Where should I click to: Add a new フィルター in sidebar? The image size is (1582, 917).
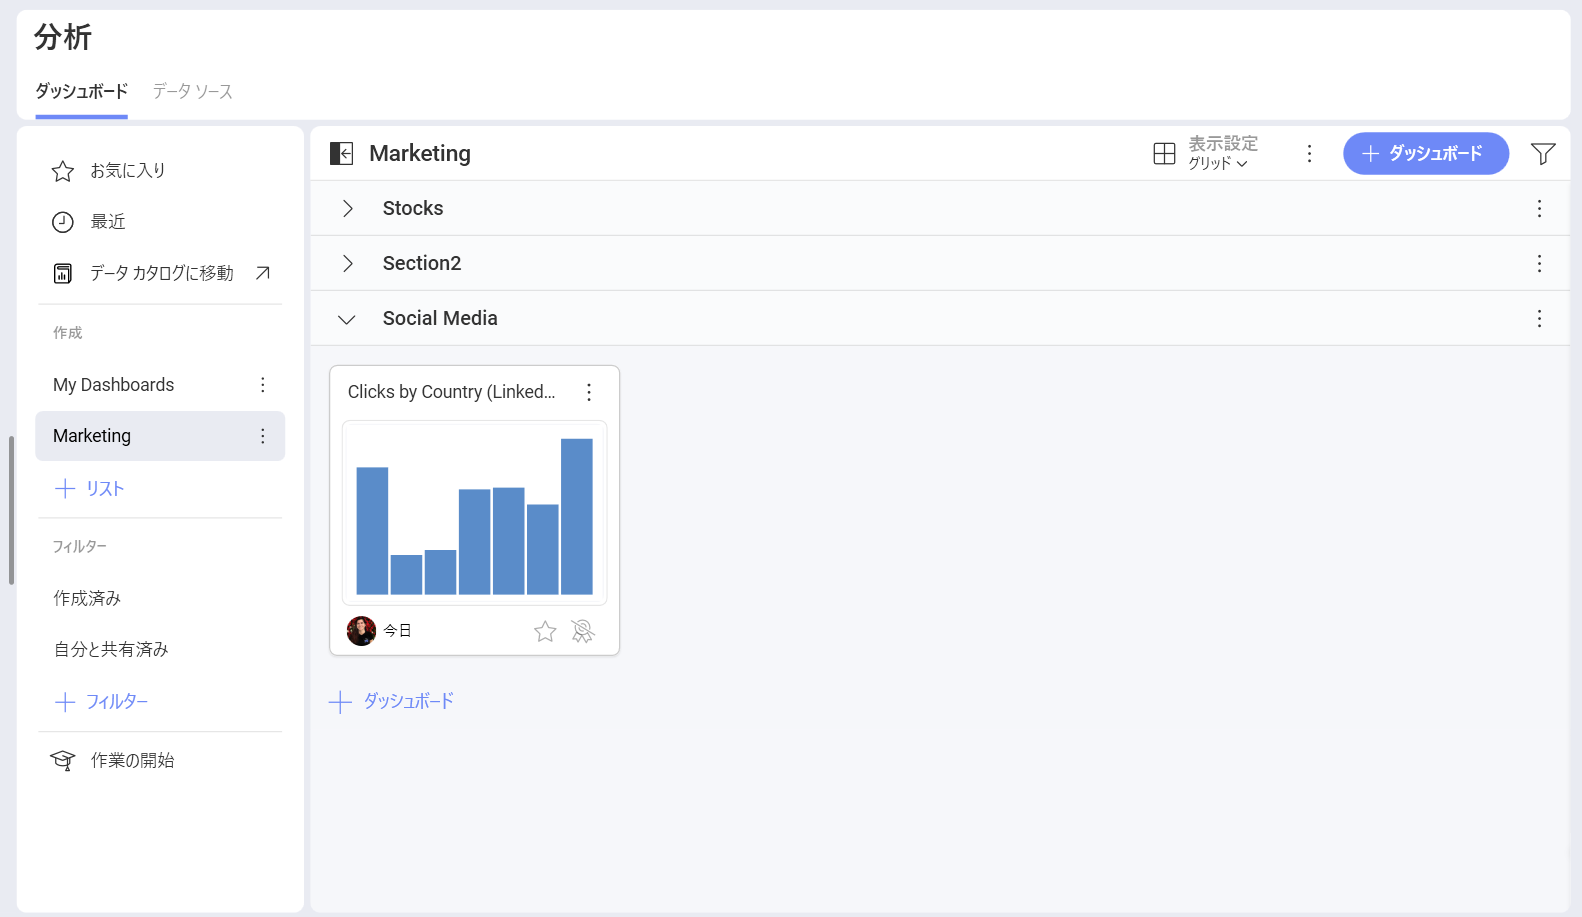click(101, 702)
